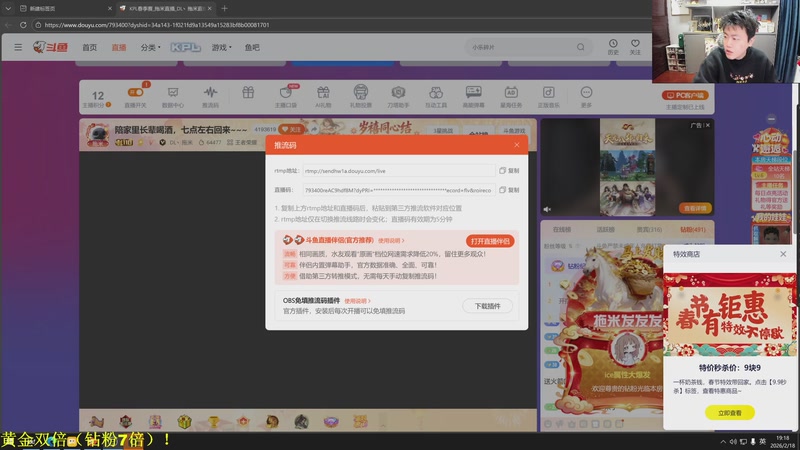Image resolution: width=800 pixels, height=450 pixels.
Task: Go back in browser
Action: pyautogui.click(x=8, y=24)
